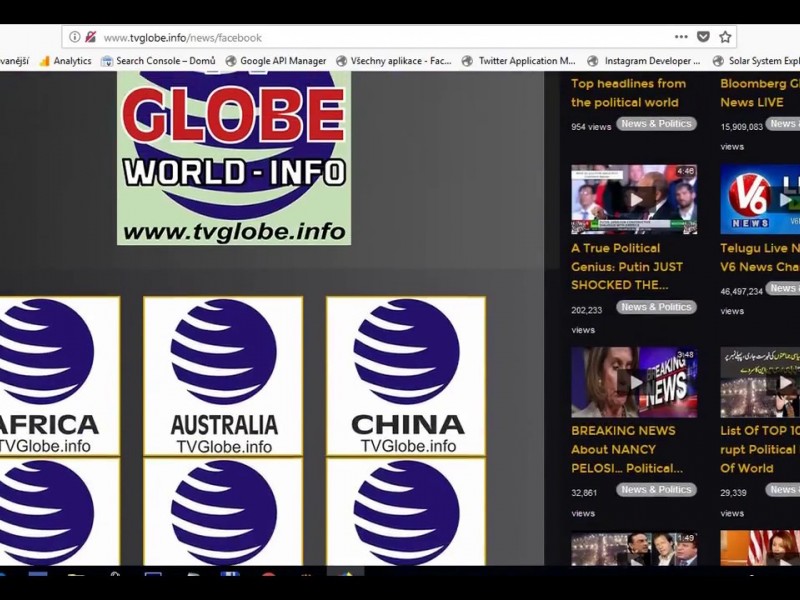The height and width of the screenshot is (600, 800).
Task: Click the site information icon in address bar
Action: point(74,37)
